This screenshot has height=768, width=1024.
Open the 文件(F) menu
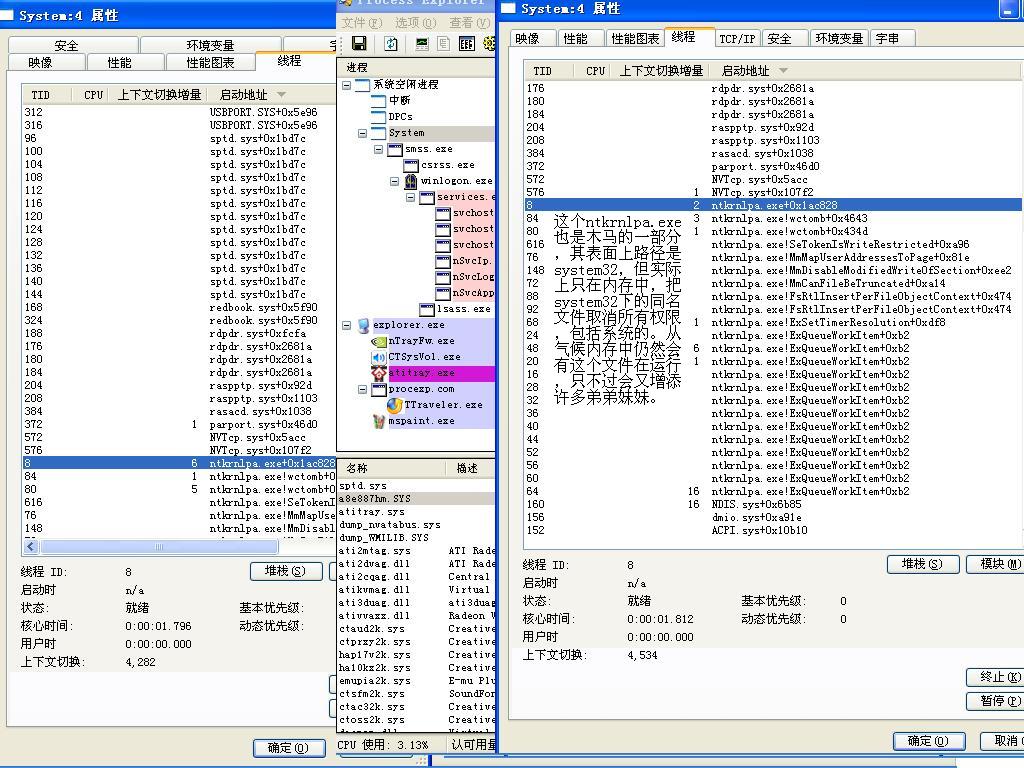362,23
